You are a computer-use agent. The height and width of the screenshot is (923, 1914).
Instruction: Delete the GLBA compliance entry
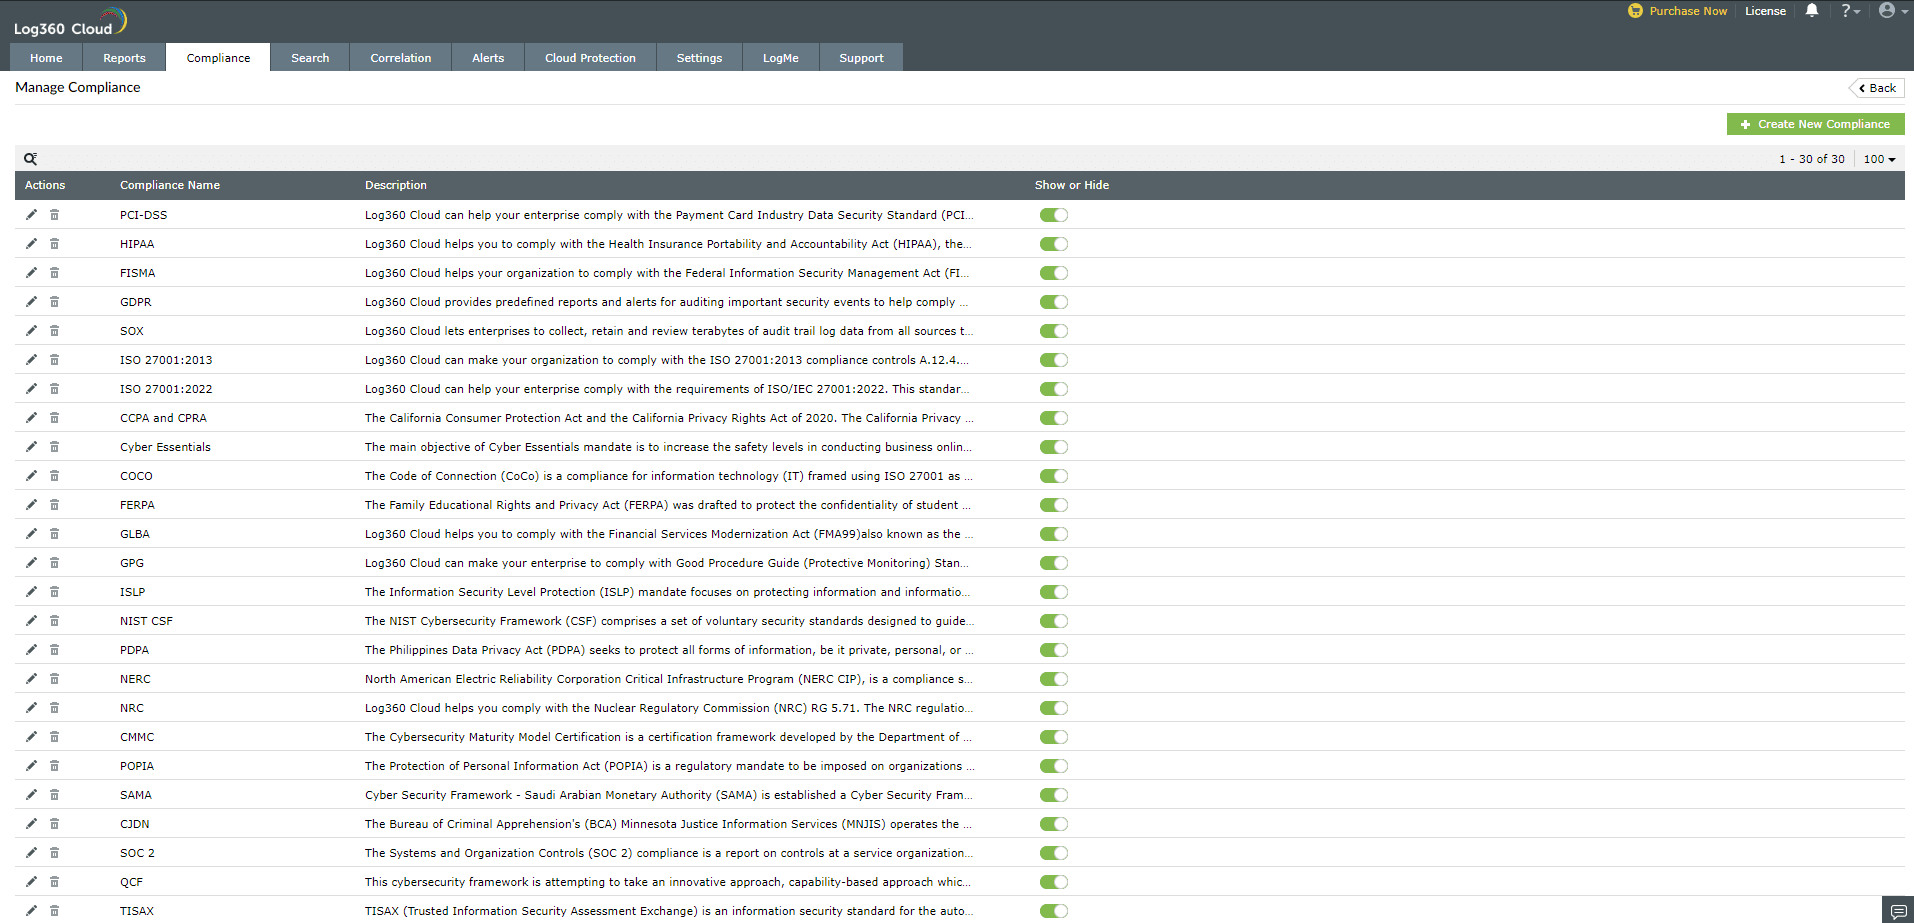point(54,534)
